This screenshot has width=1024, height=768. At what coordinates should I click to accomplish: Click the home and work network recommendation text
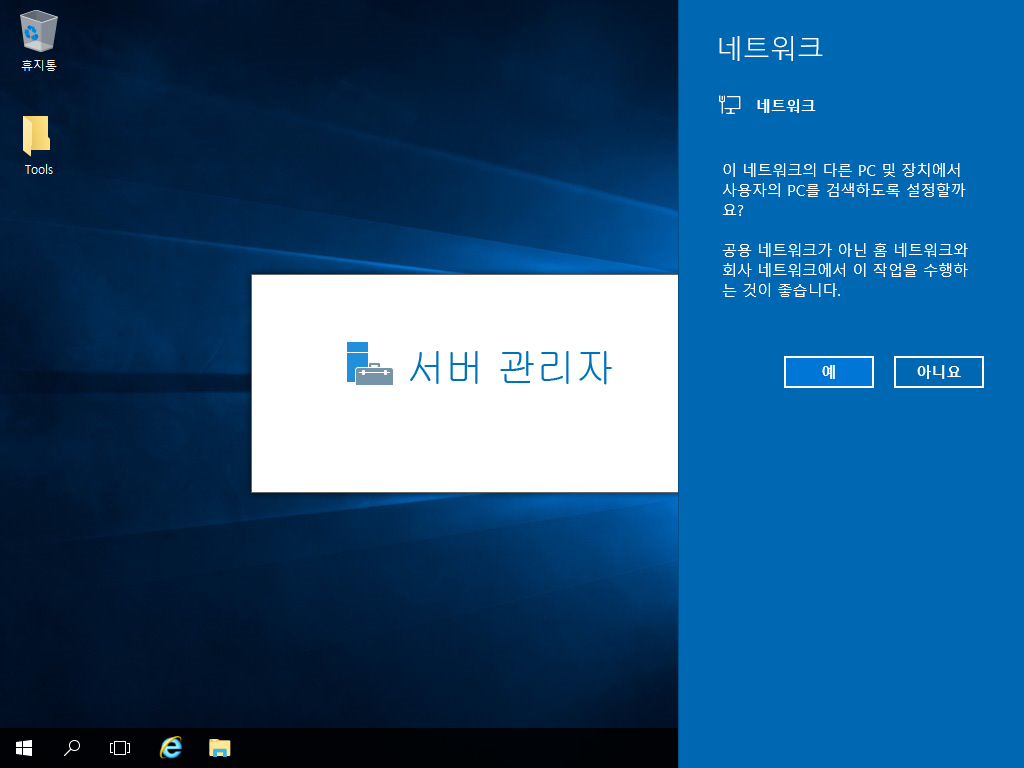click(x=845, y=270)
